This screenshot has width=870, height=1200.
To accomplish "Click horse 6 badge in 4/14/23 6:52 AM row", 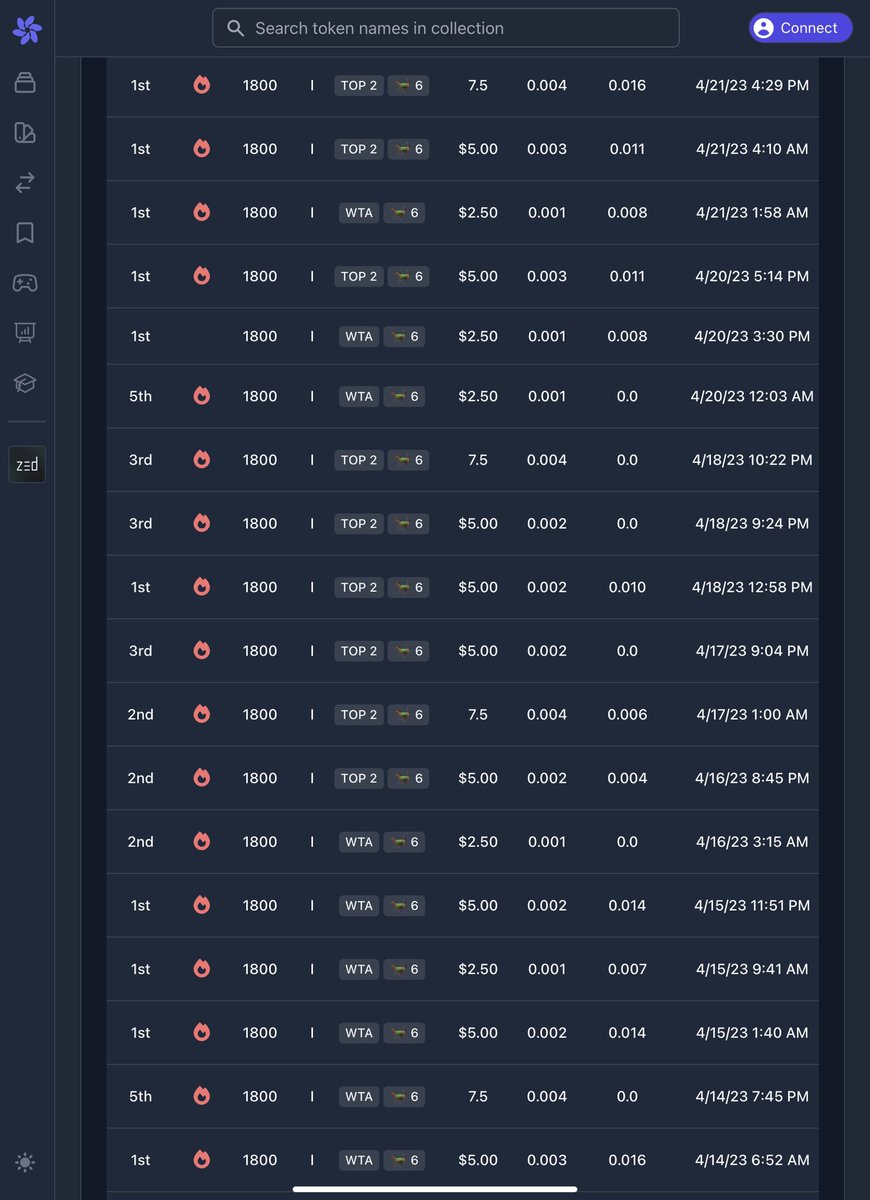I will (x=404, y=1160).
